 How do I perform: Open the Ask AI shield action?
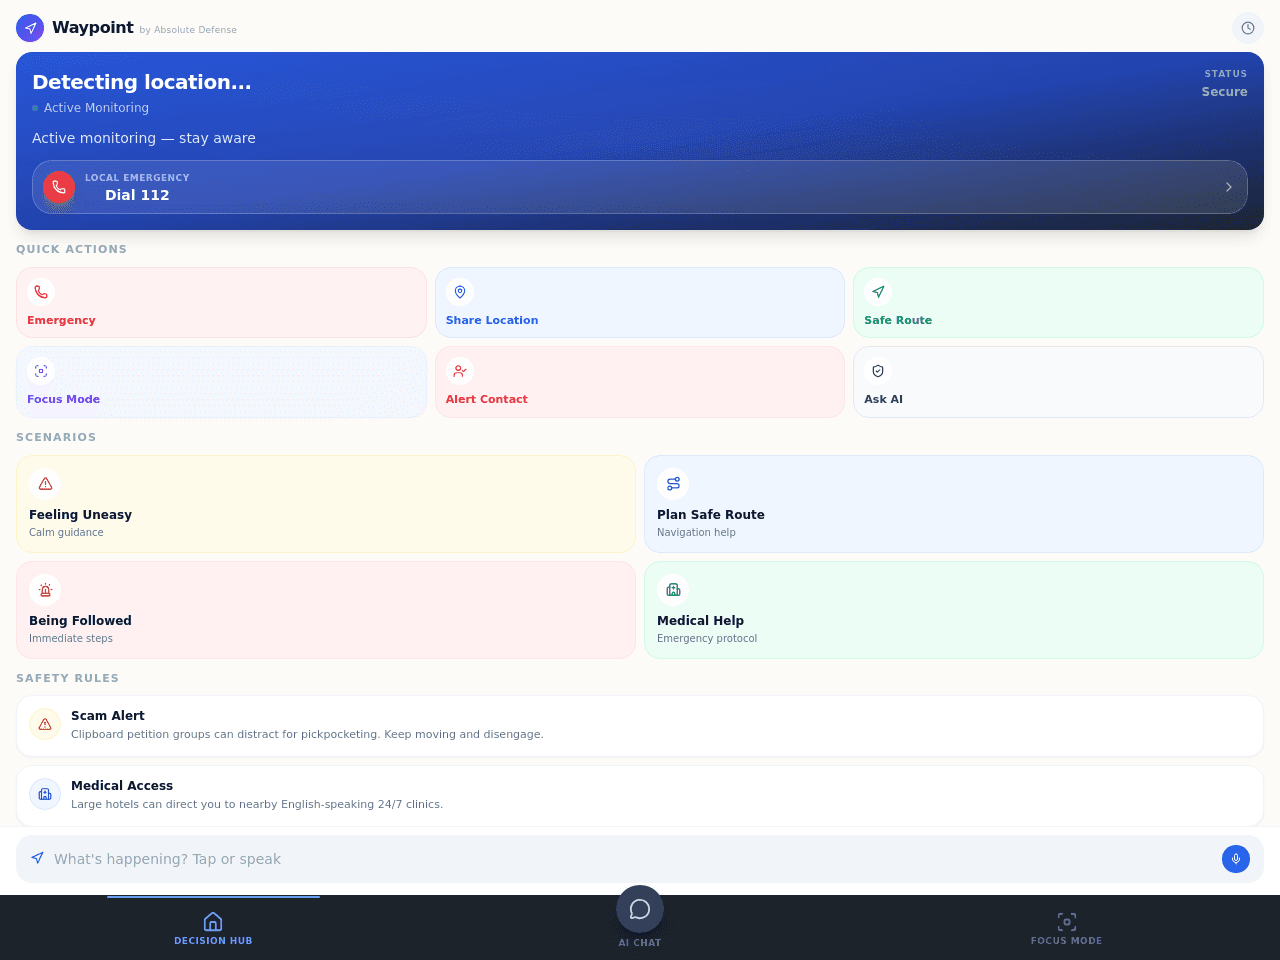click(1058, 382)
